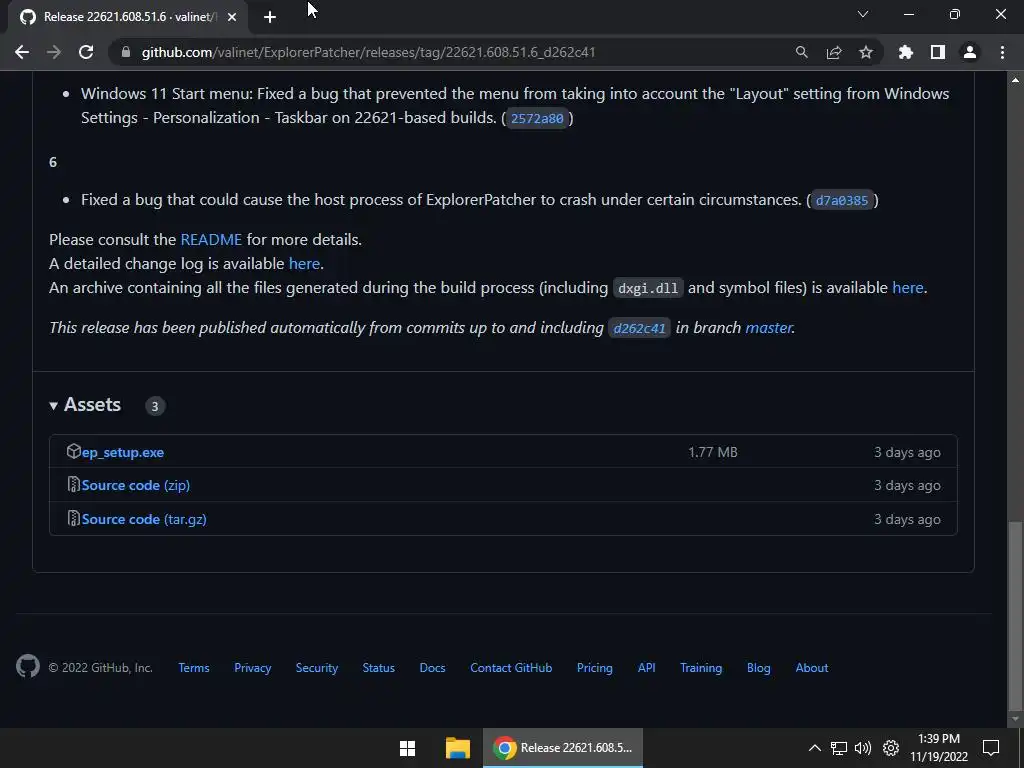Viewport: 1024px width, 768px height.
Task: Go back with the browser back arrow
Action: (x=22, y=52)
